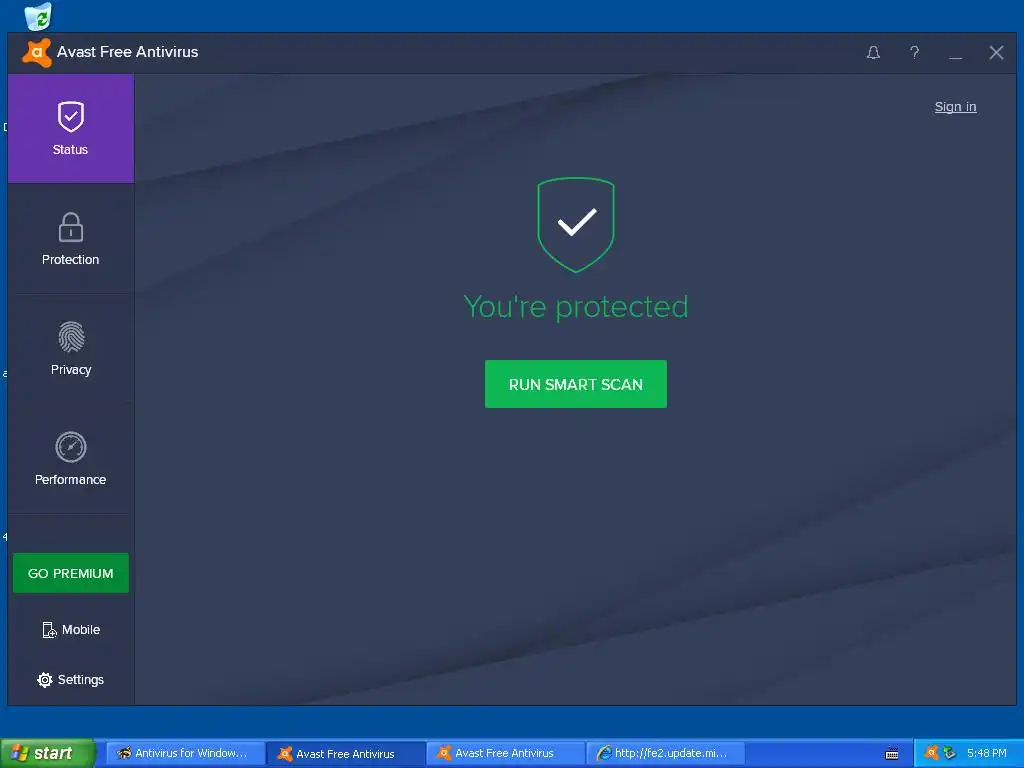Image resolution: width=1024 pixels, height=768 pixels.
Task: Open the Performance section
Action: [x=71, y=458]
